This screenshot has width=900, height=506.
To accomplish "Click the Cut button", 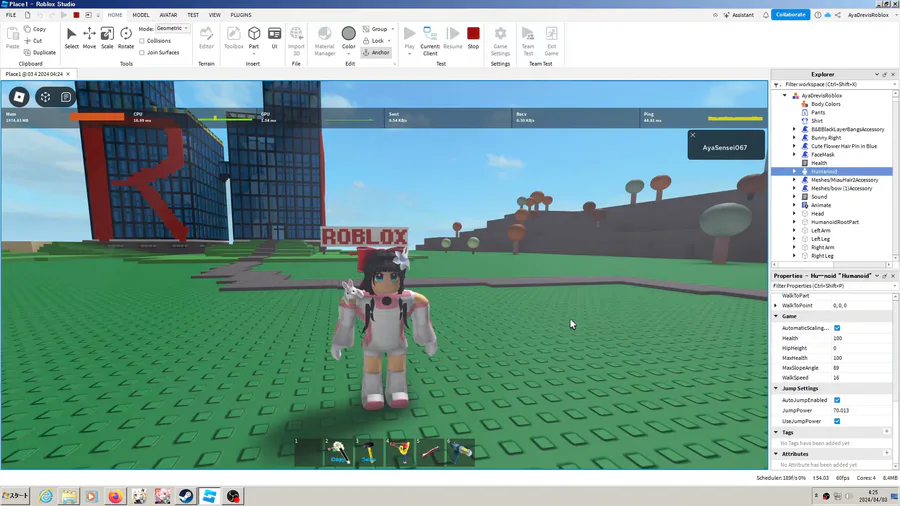I will (x=33, y=41).
